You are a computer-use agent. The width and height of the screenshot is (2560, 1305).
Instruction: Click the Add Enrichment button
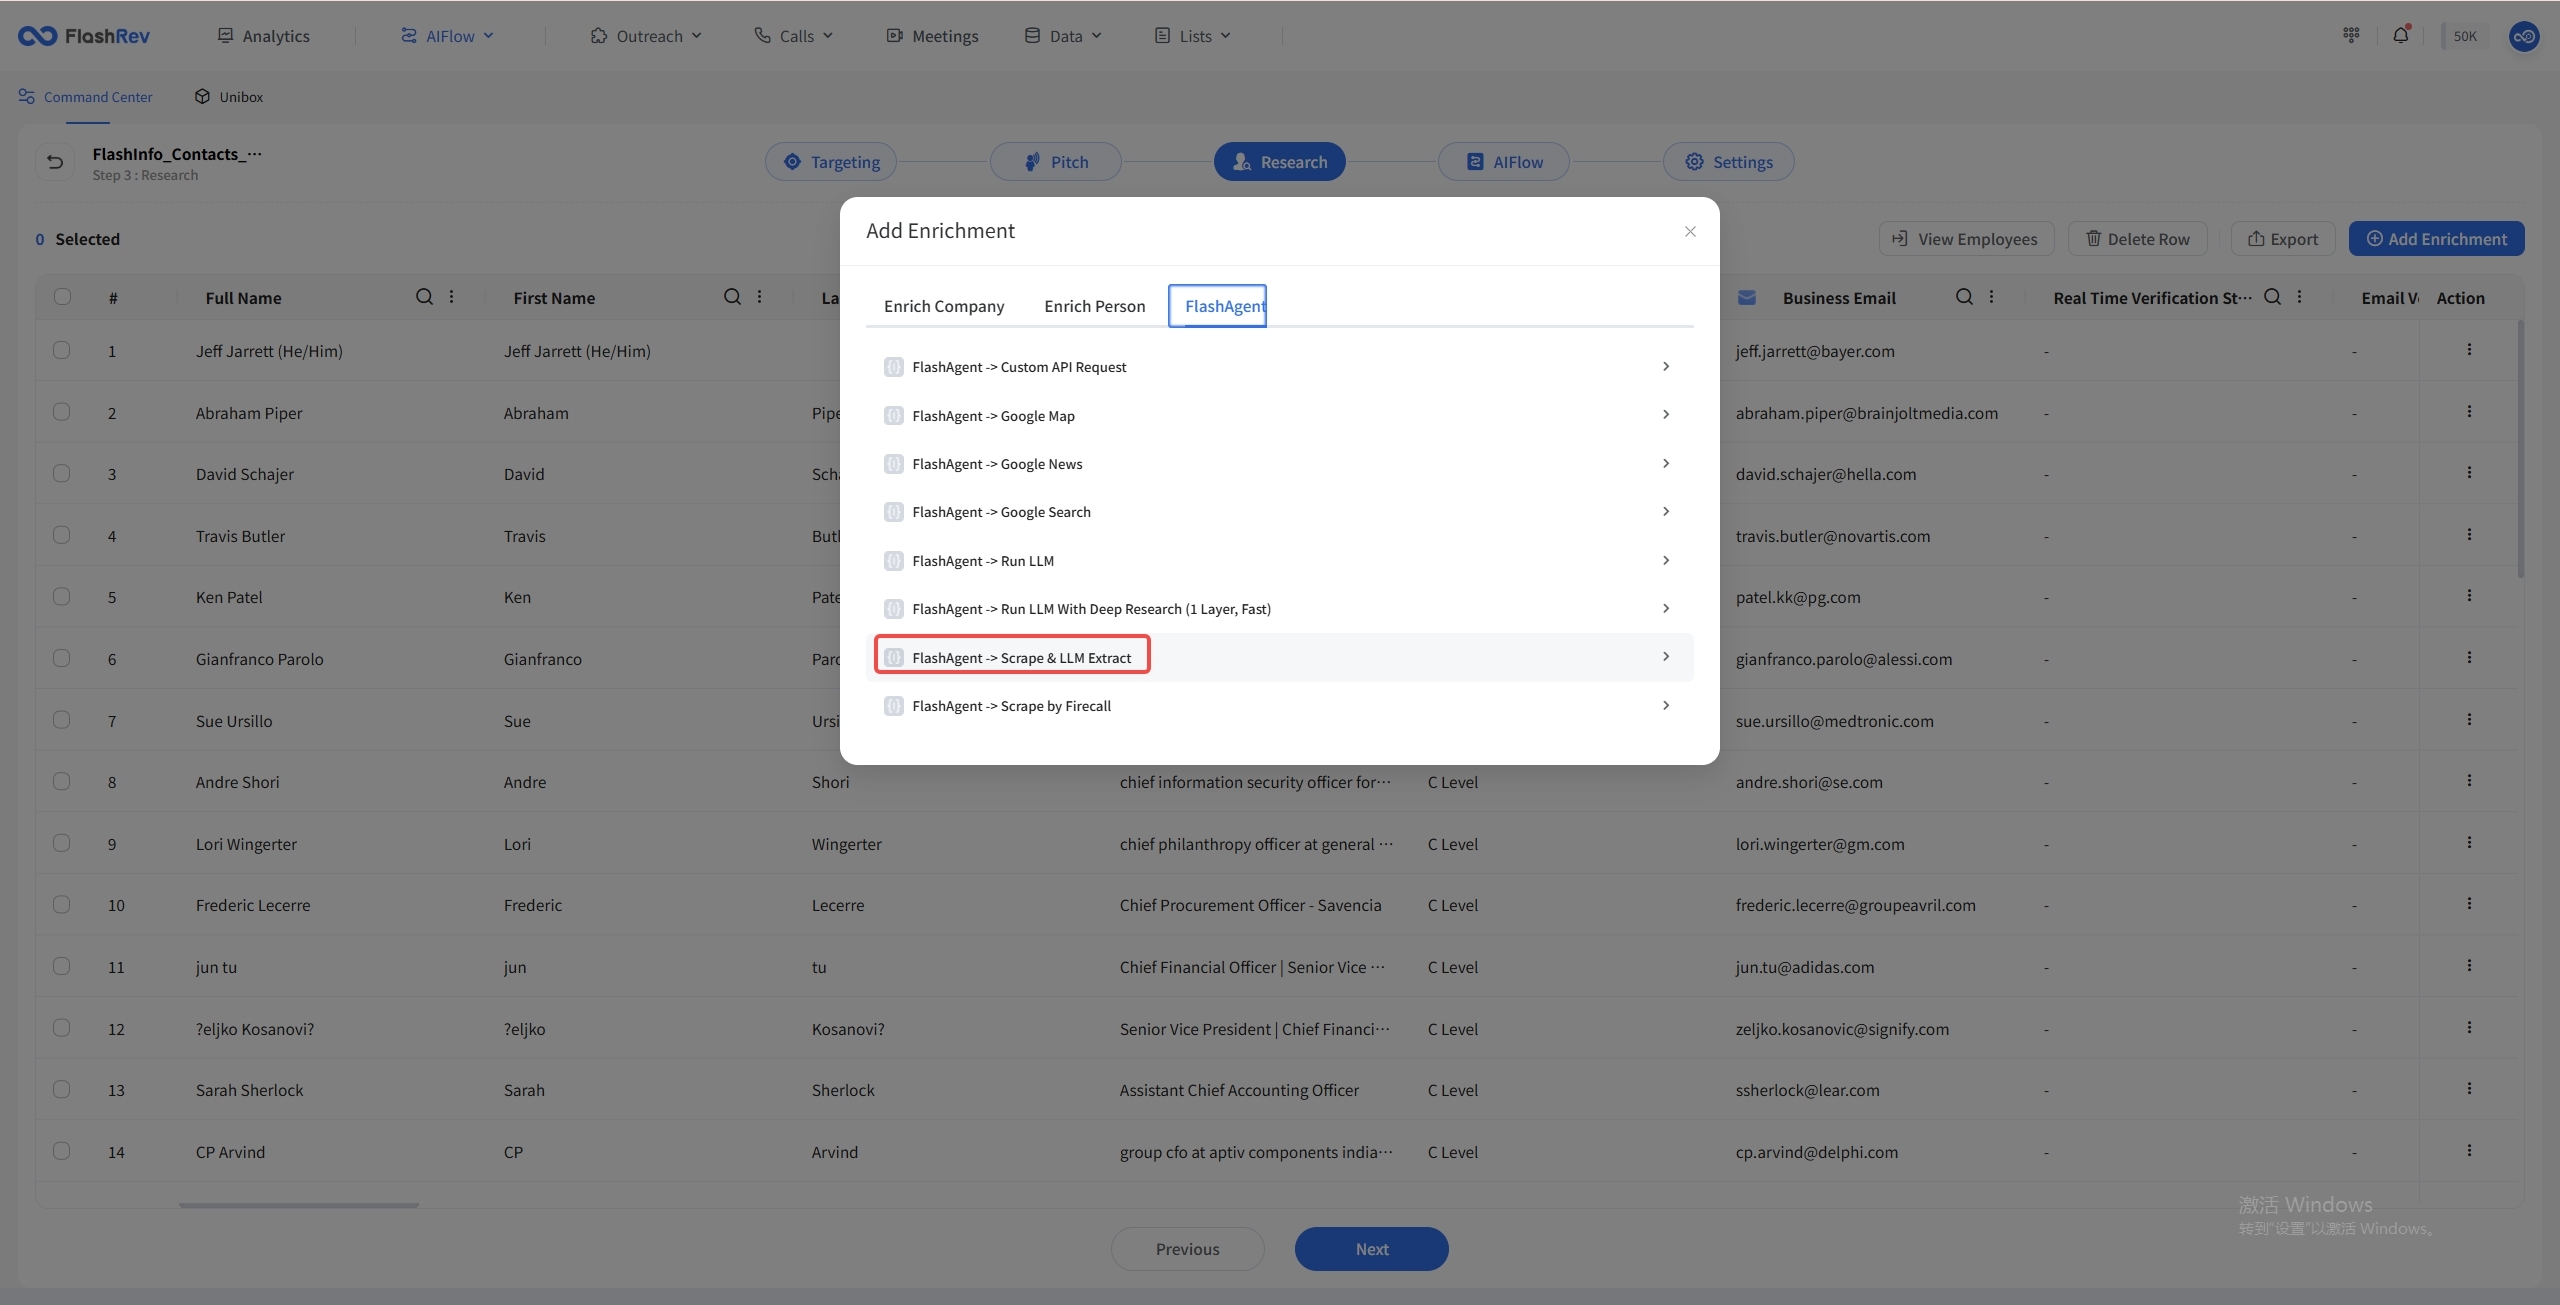coord(2437,239)
